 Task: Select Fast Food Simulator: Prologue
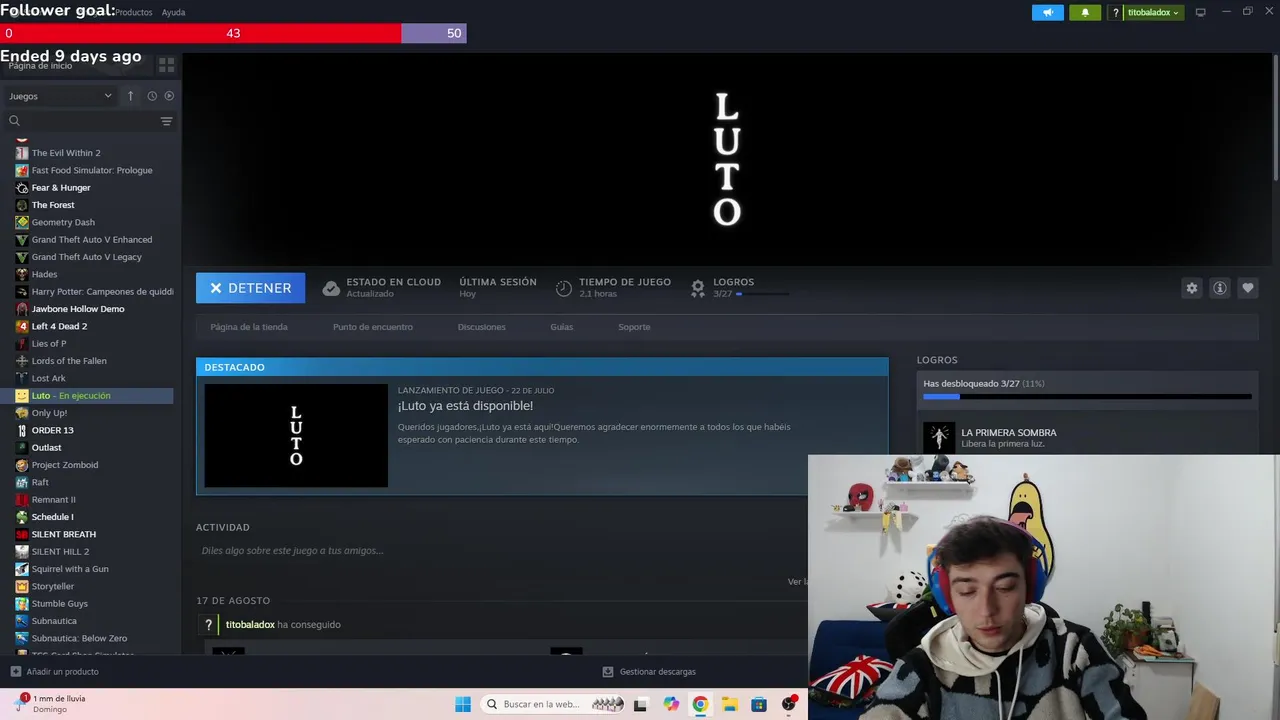[x=92, y=170]
